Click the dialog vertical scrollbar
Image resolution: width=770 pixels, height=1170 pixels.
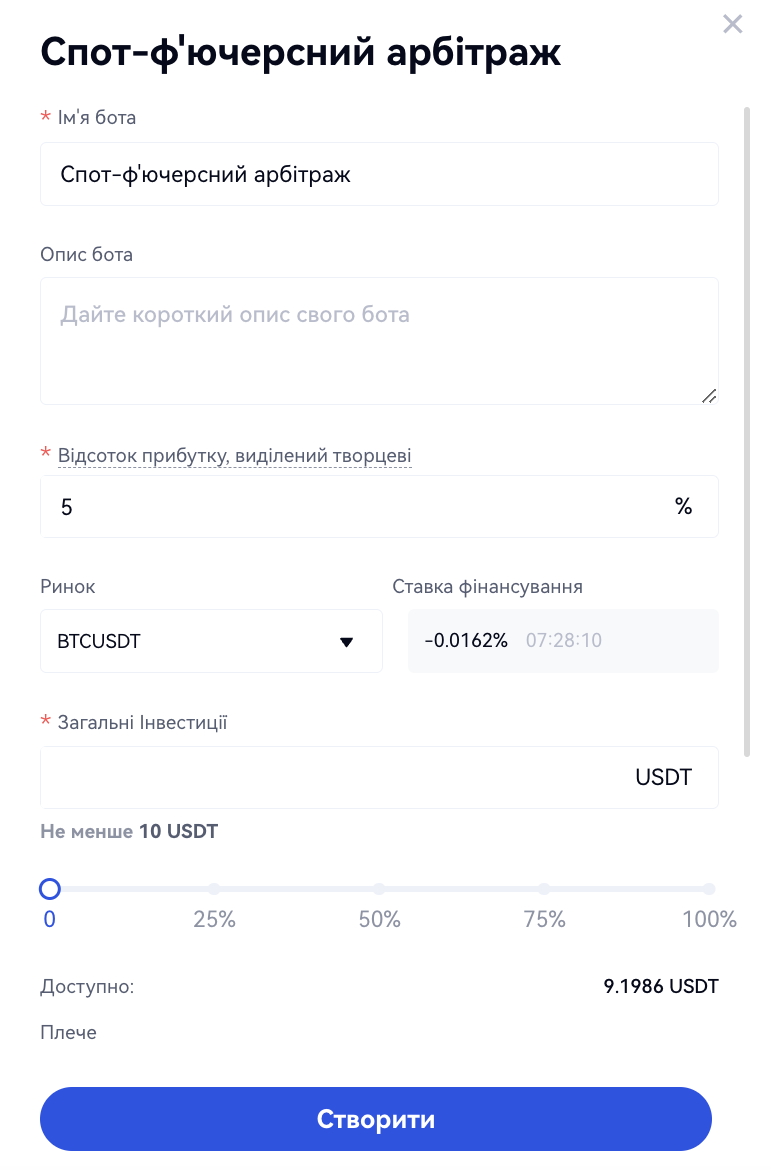[746, 430]
